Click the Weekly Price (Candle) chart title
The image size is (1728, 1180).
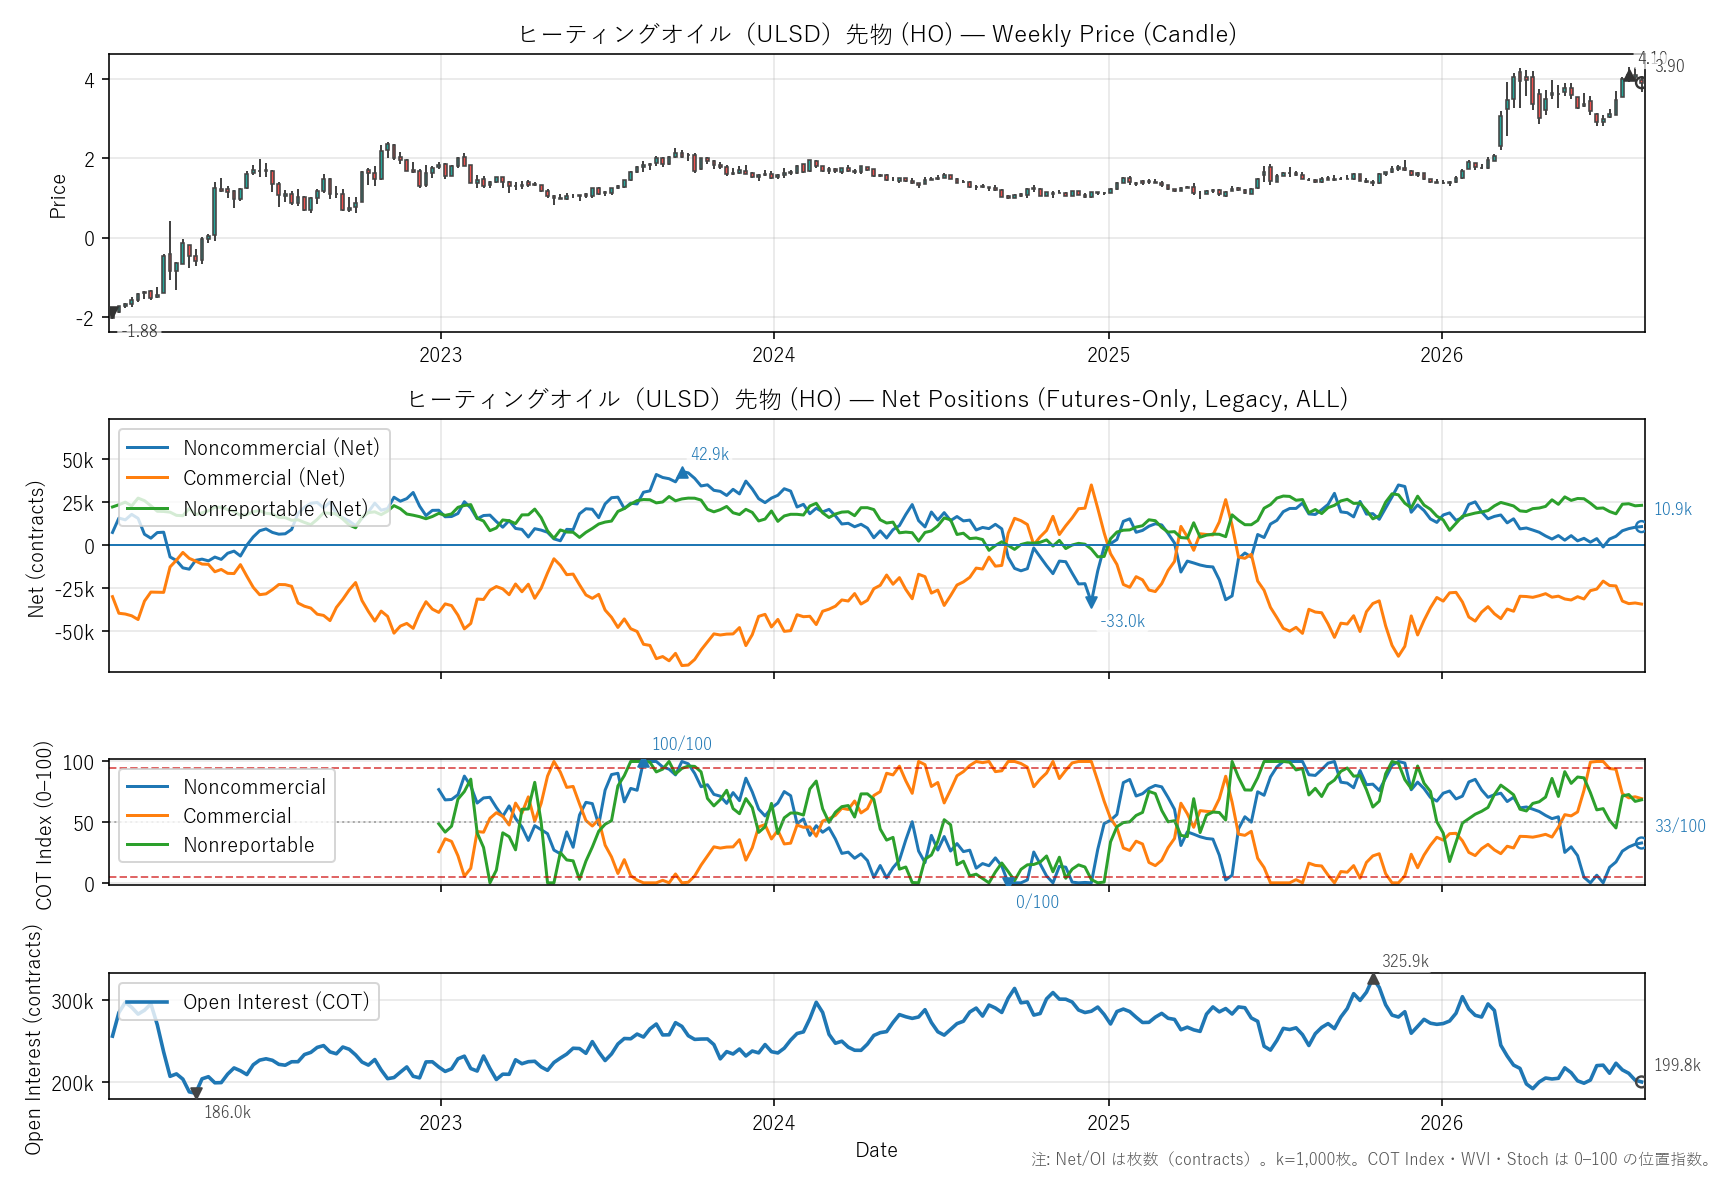point(877,34)
